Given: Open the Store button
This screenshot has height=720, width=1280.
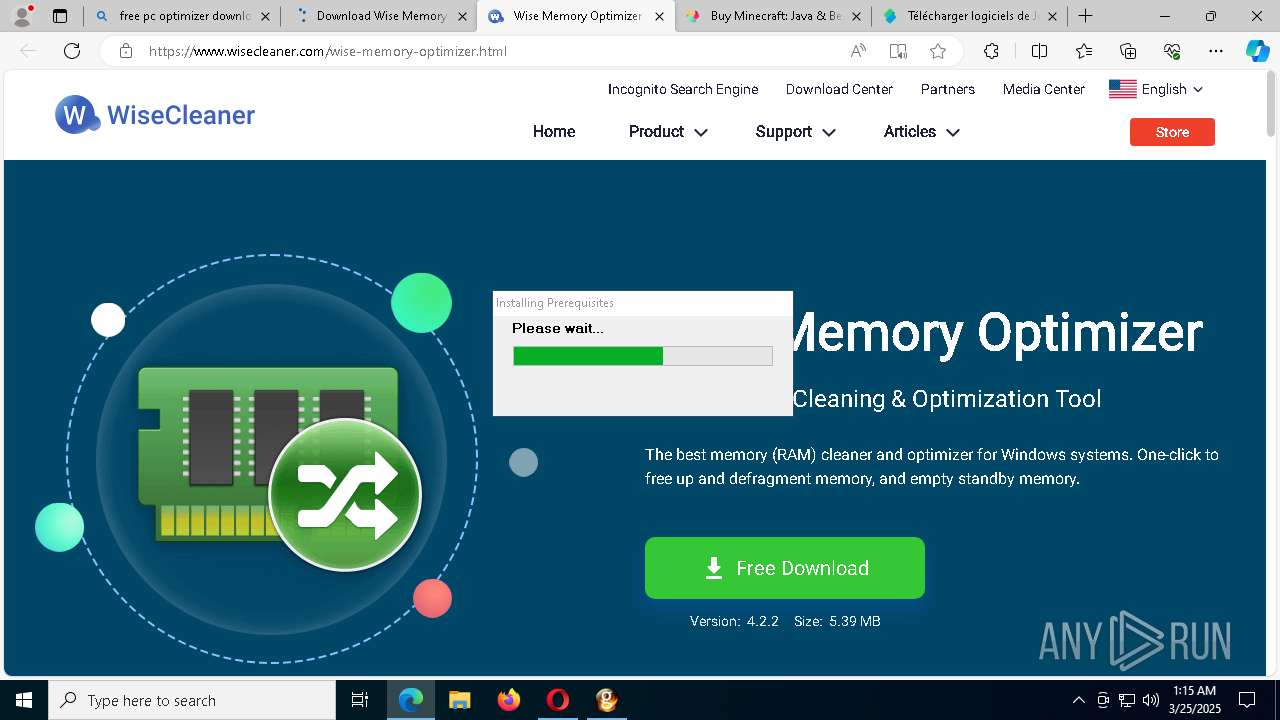Looking at the screenshot, I should pyautogui.click(x=1172, y=132).
